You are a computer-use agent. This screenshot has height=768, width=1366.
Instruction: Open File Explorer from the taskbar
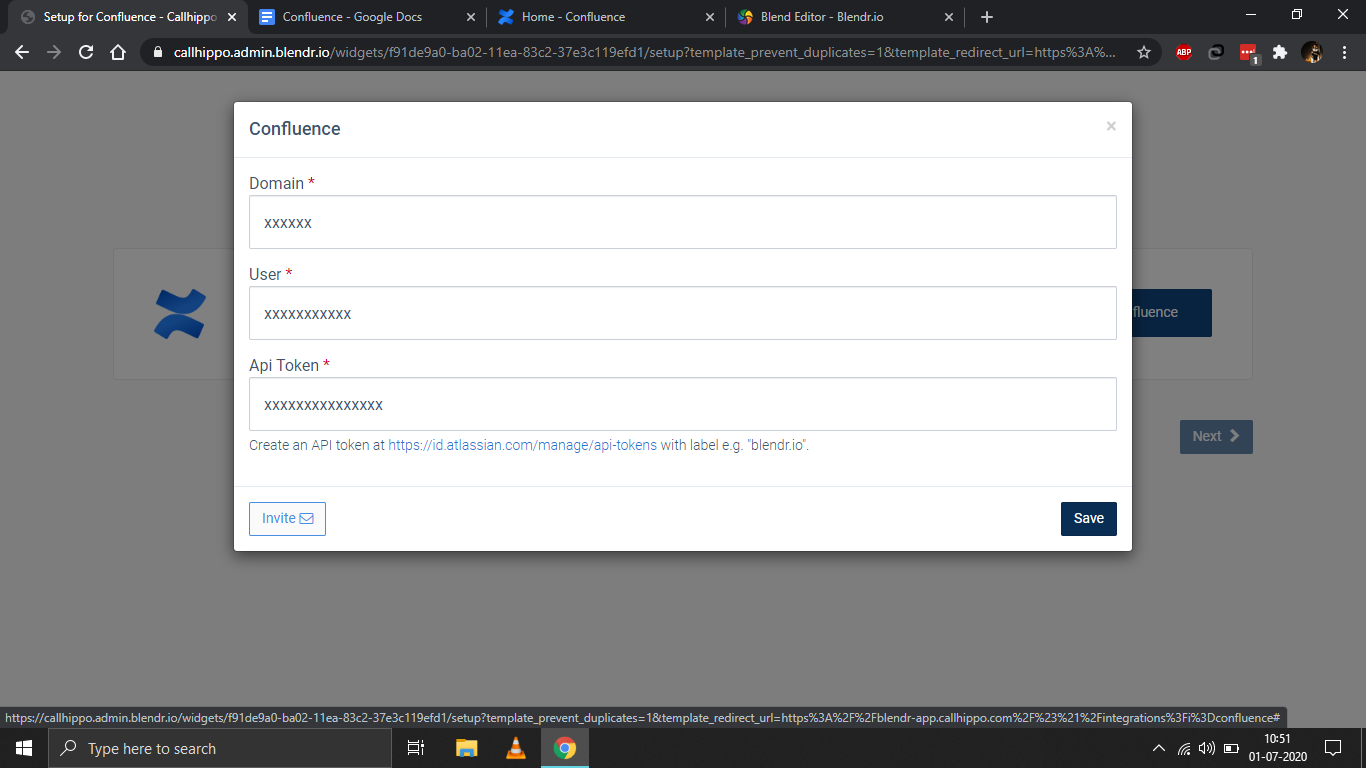(x=467, y=748)
